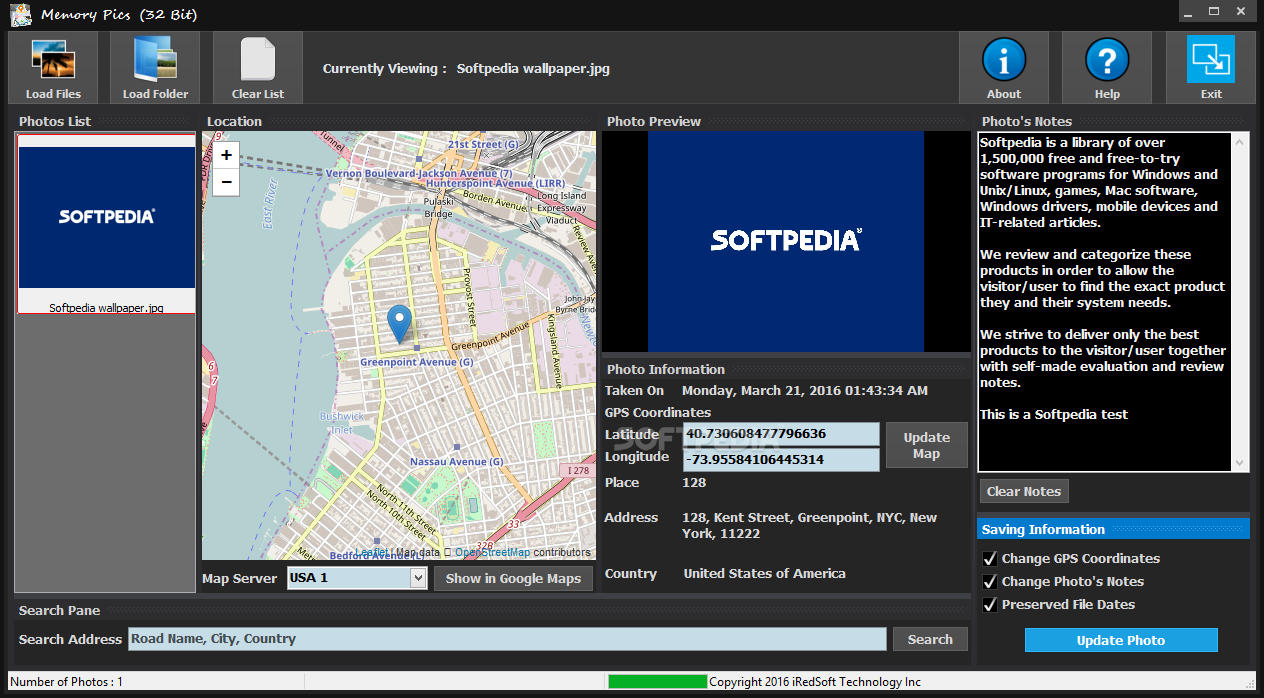The width and height of the screenshot is (1264, 698).
Task: Open the Load Folder tool
Action: (155, 67)
